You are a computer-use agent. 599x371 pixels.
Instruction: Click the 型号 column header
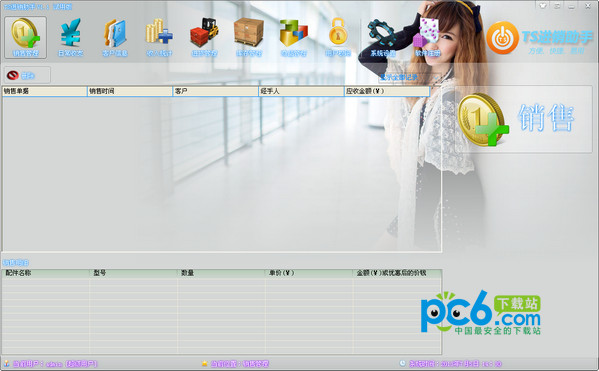(x=134, y=273)
